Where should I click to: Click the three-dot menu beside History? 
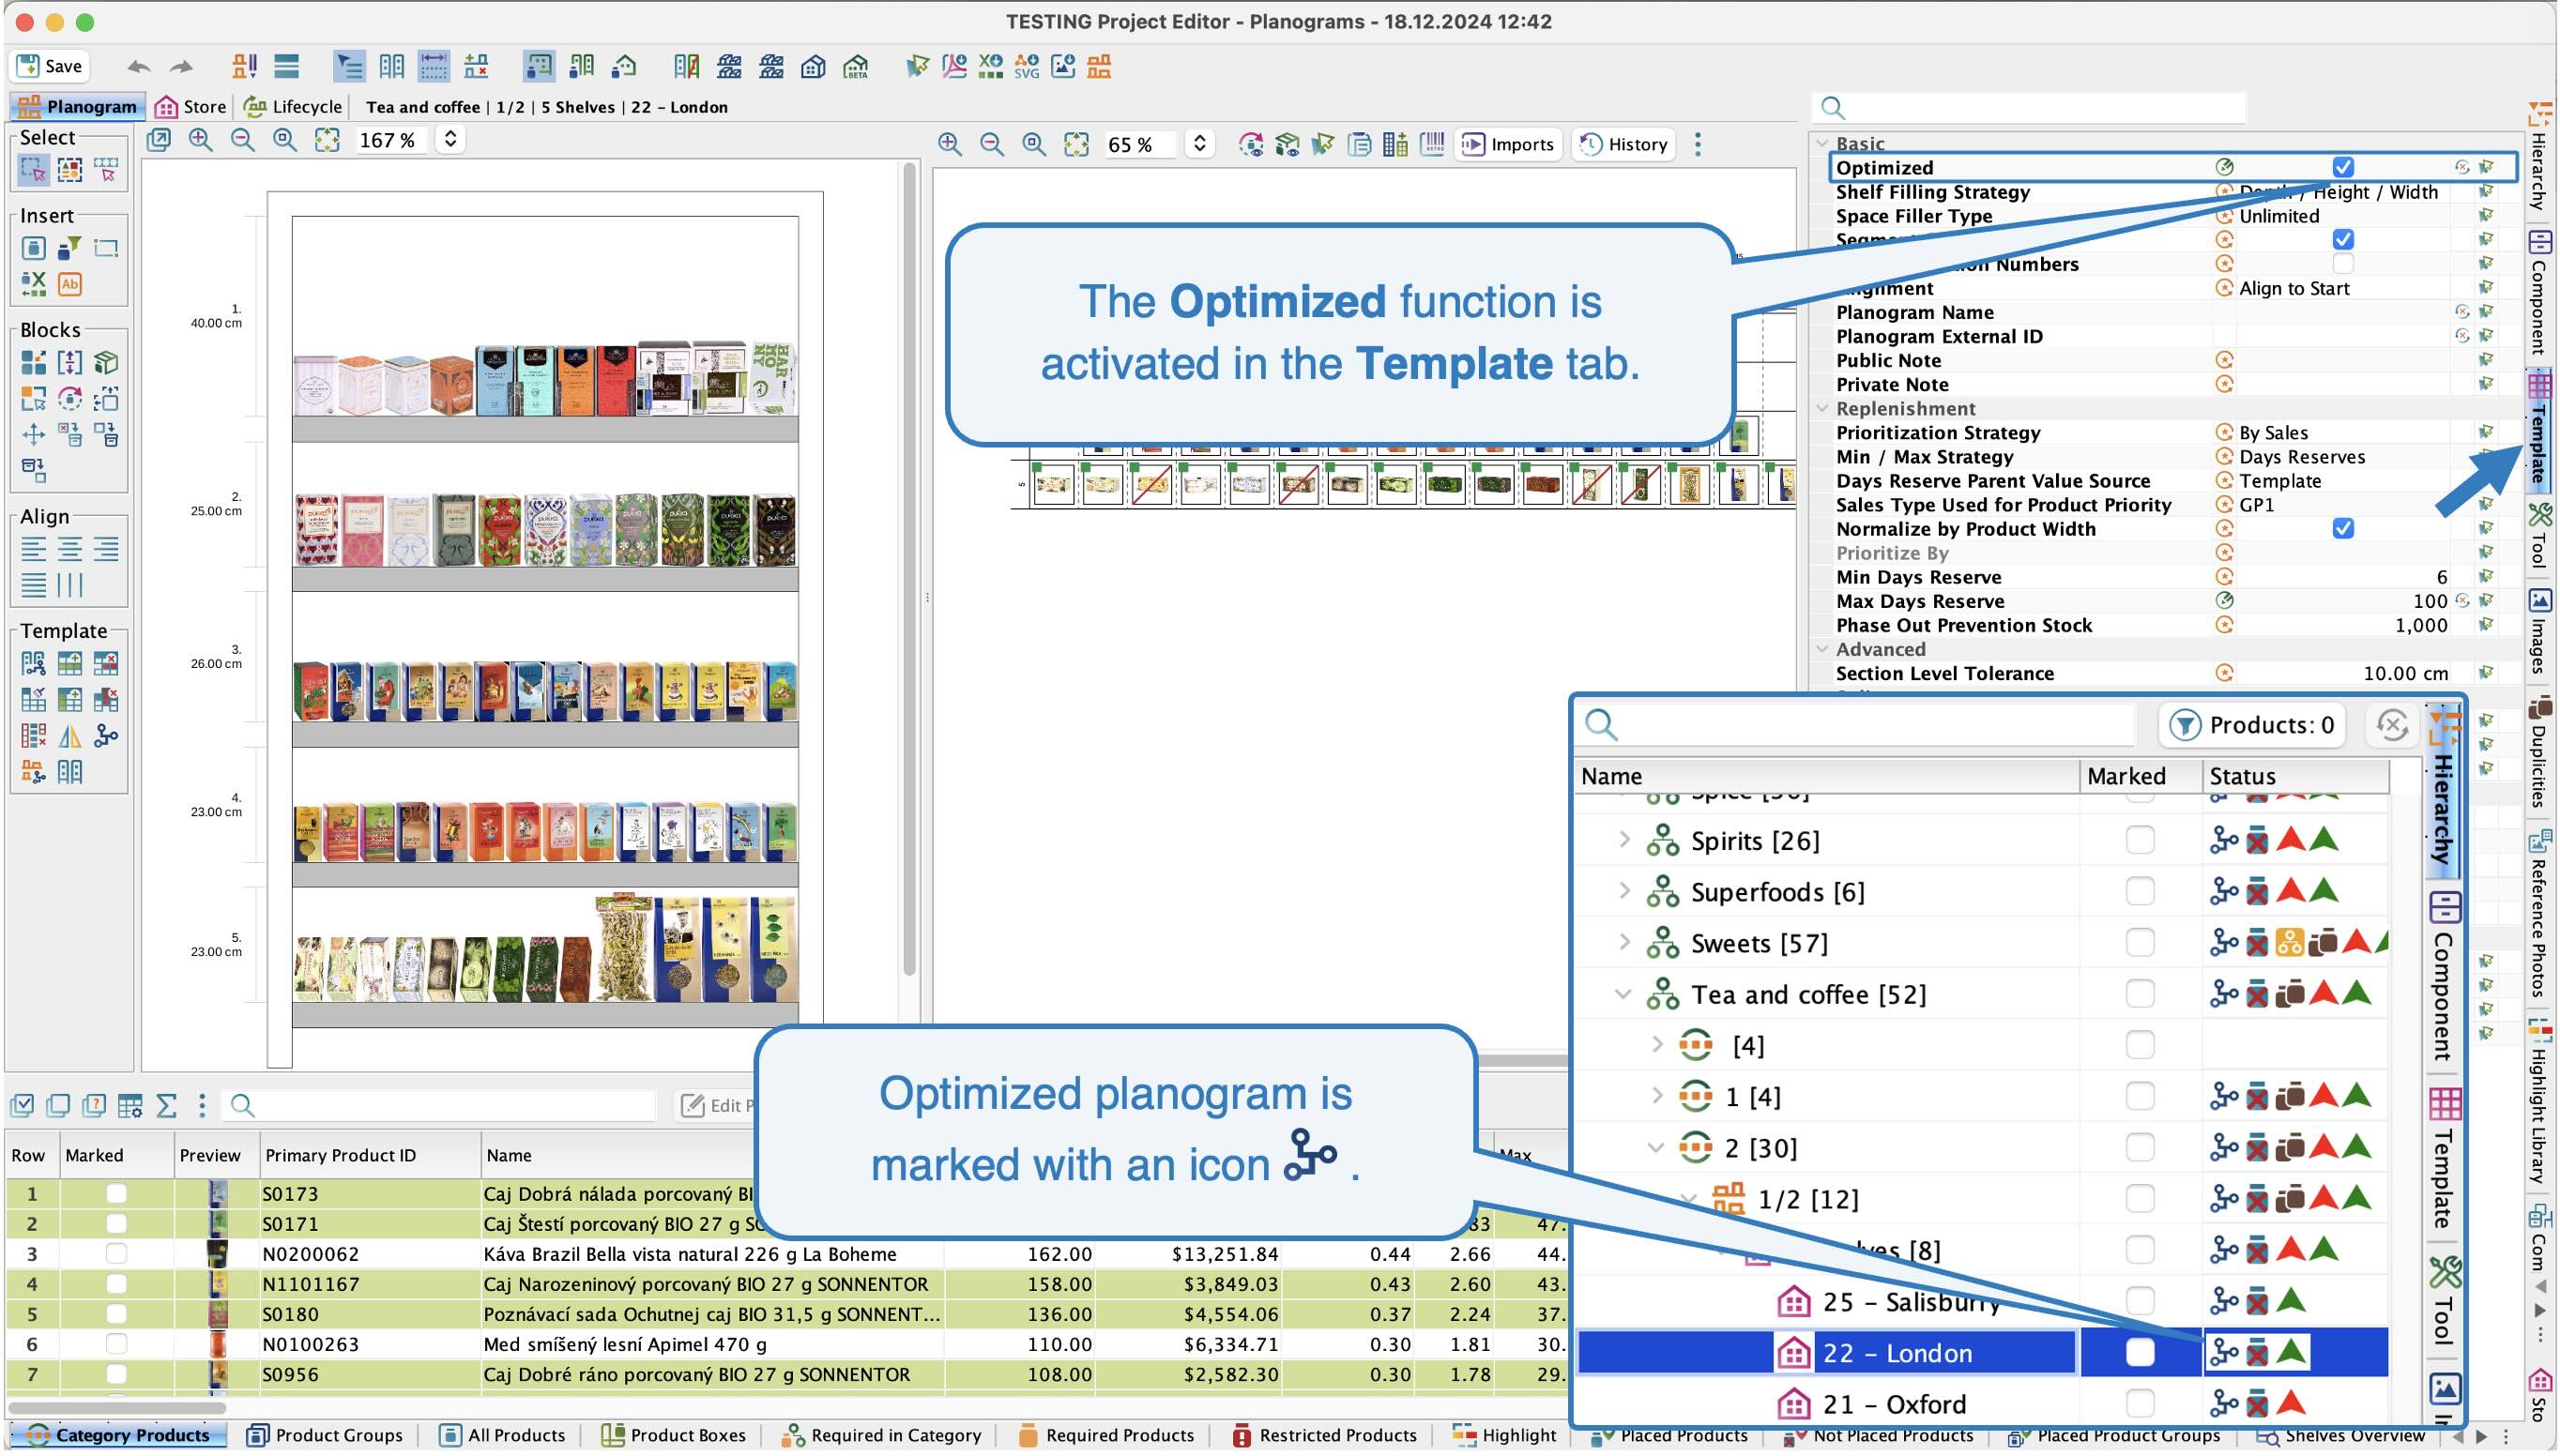(x=1698, y=144)
